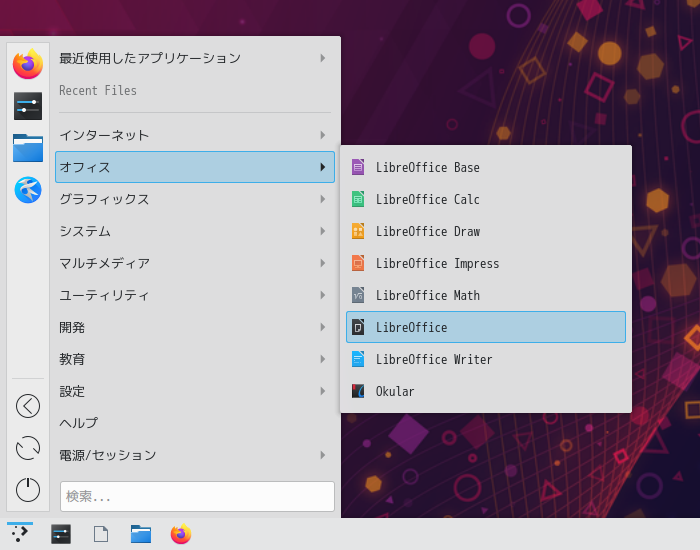This screenshot has height=550, width=700.
Task: Launch LibreOffice Impress by its label
Action: pos(438,264)
